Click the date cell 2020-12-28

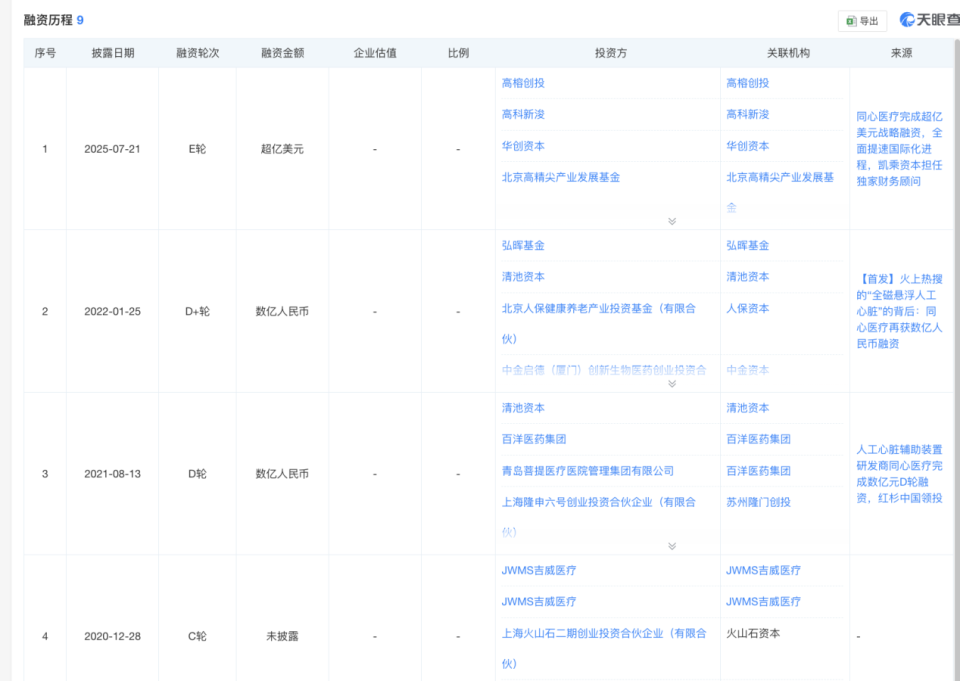click(x=112, y=636)
